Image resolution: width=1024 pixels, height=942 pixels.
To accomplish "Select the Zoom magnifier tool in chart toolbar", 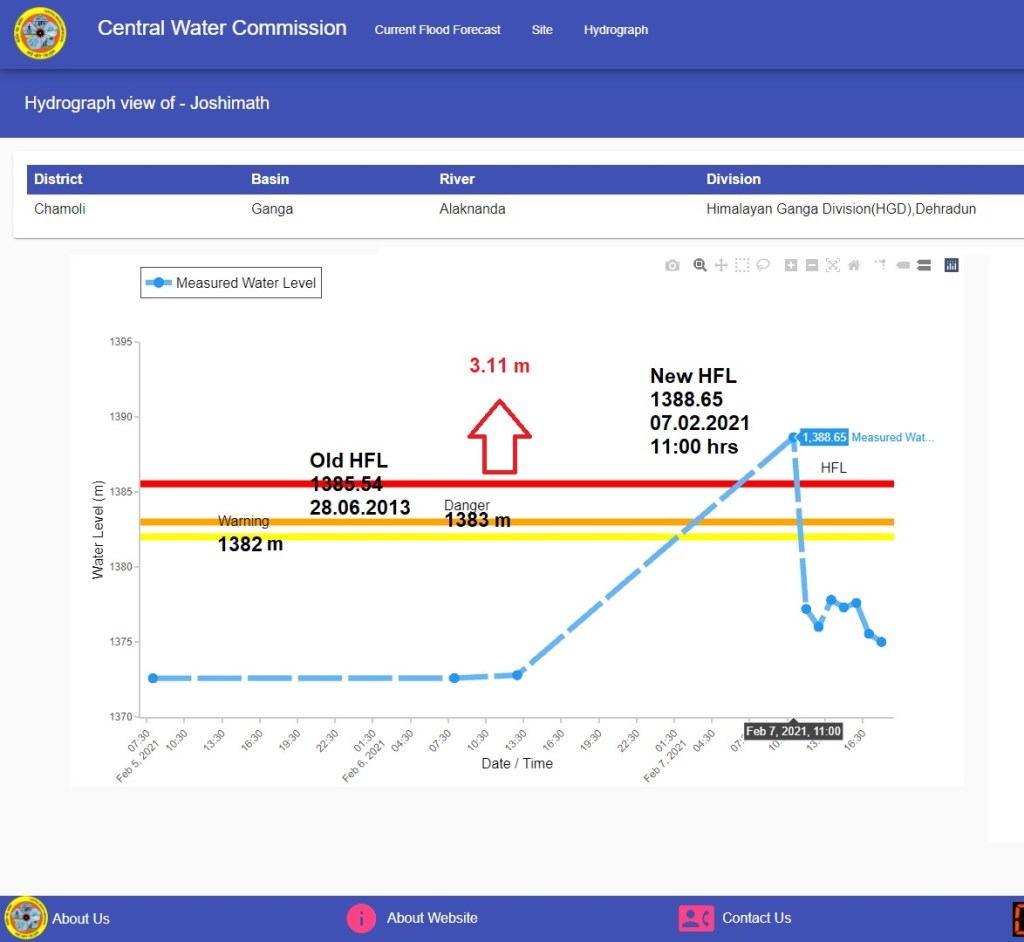I will point(700,265).
